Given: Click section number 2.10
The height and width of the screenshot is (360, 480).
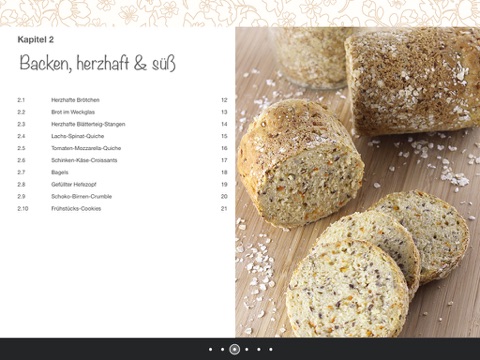Looking at the screenshot, I should tap(23, 208).
